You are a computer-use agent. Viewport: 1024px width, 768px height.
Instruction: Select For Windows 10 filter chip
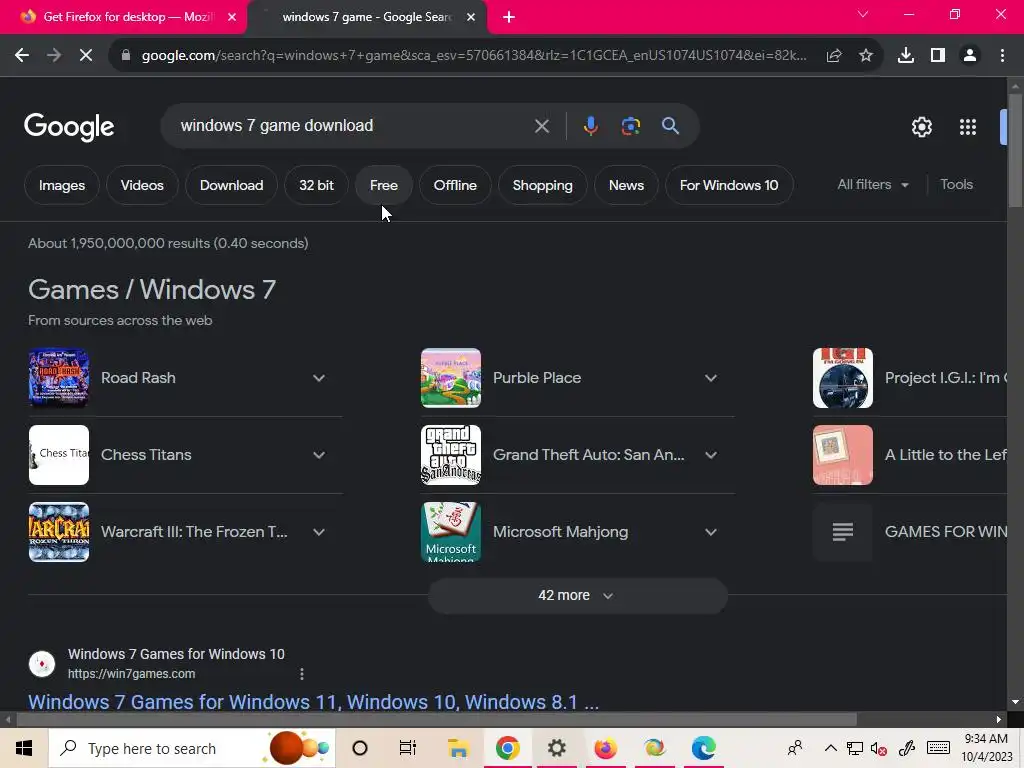[x=729, y=185]
